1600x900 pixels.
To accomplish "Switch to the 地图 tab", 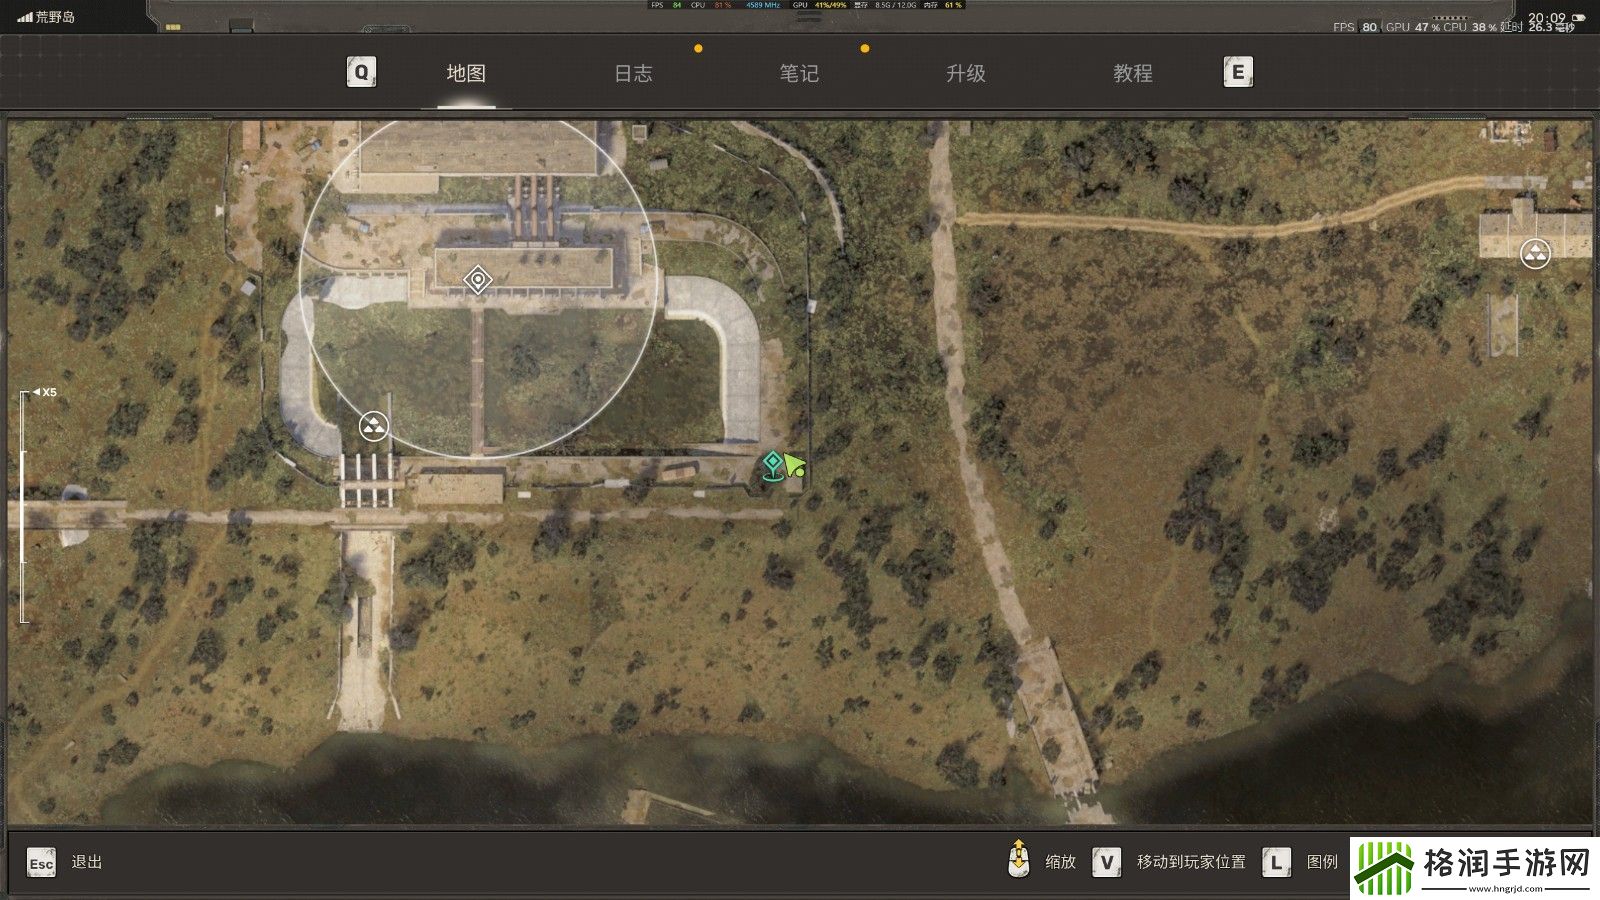I will point(466,73).
